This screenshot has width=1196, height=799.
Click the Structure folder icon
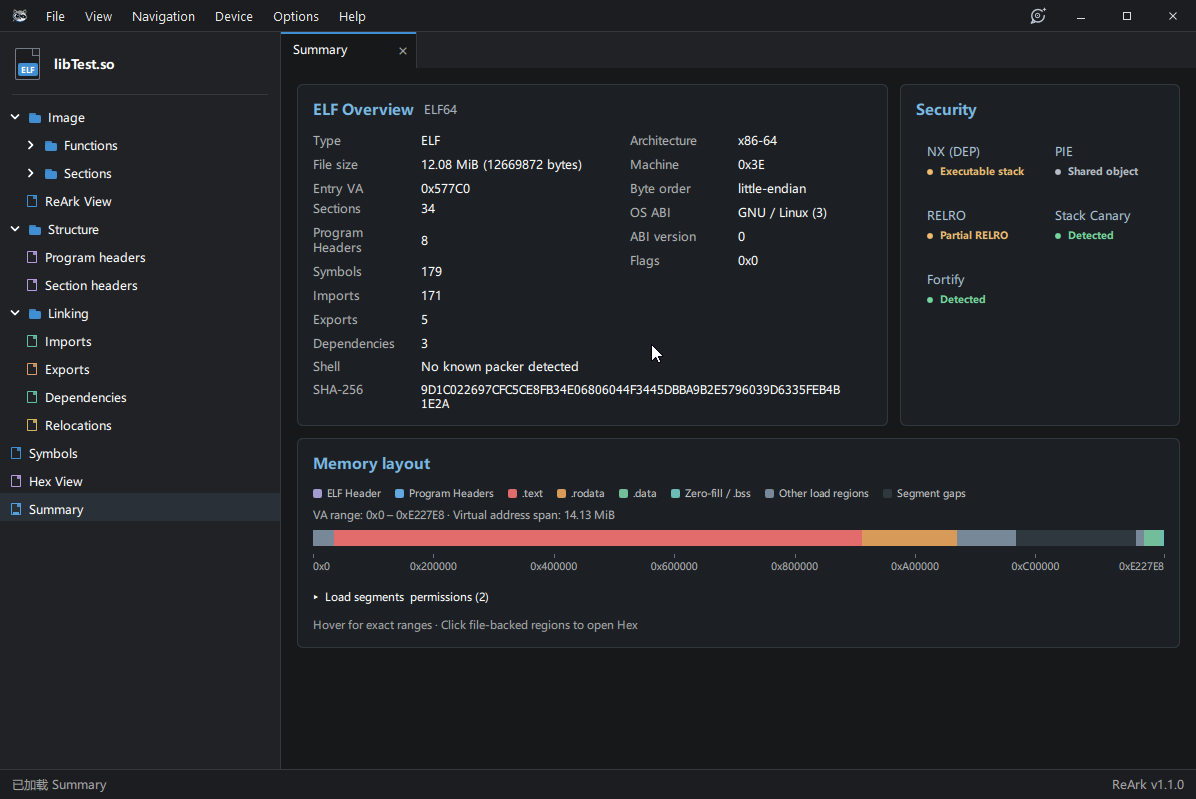pyautogui.click(x=35, y=229)
